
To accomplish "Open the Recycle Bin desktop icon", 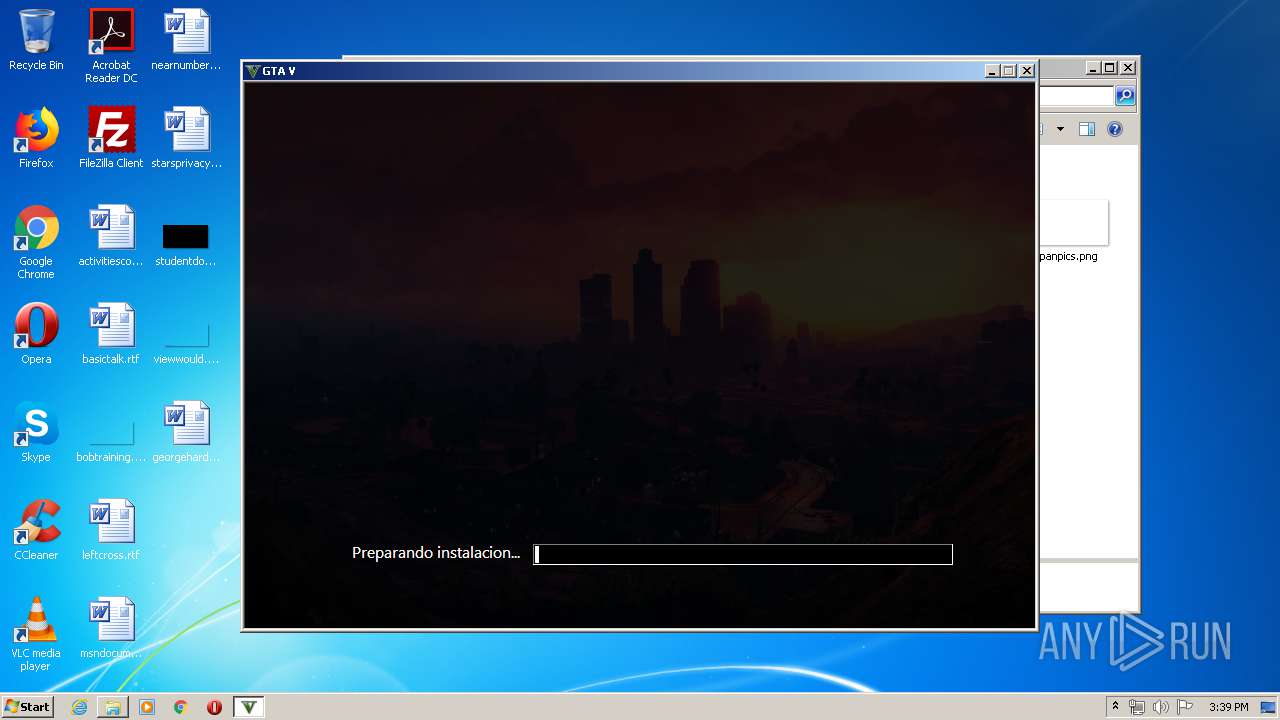I will tap(36, 40).
